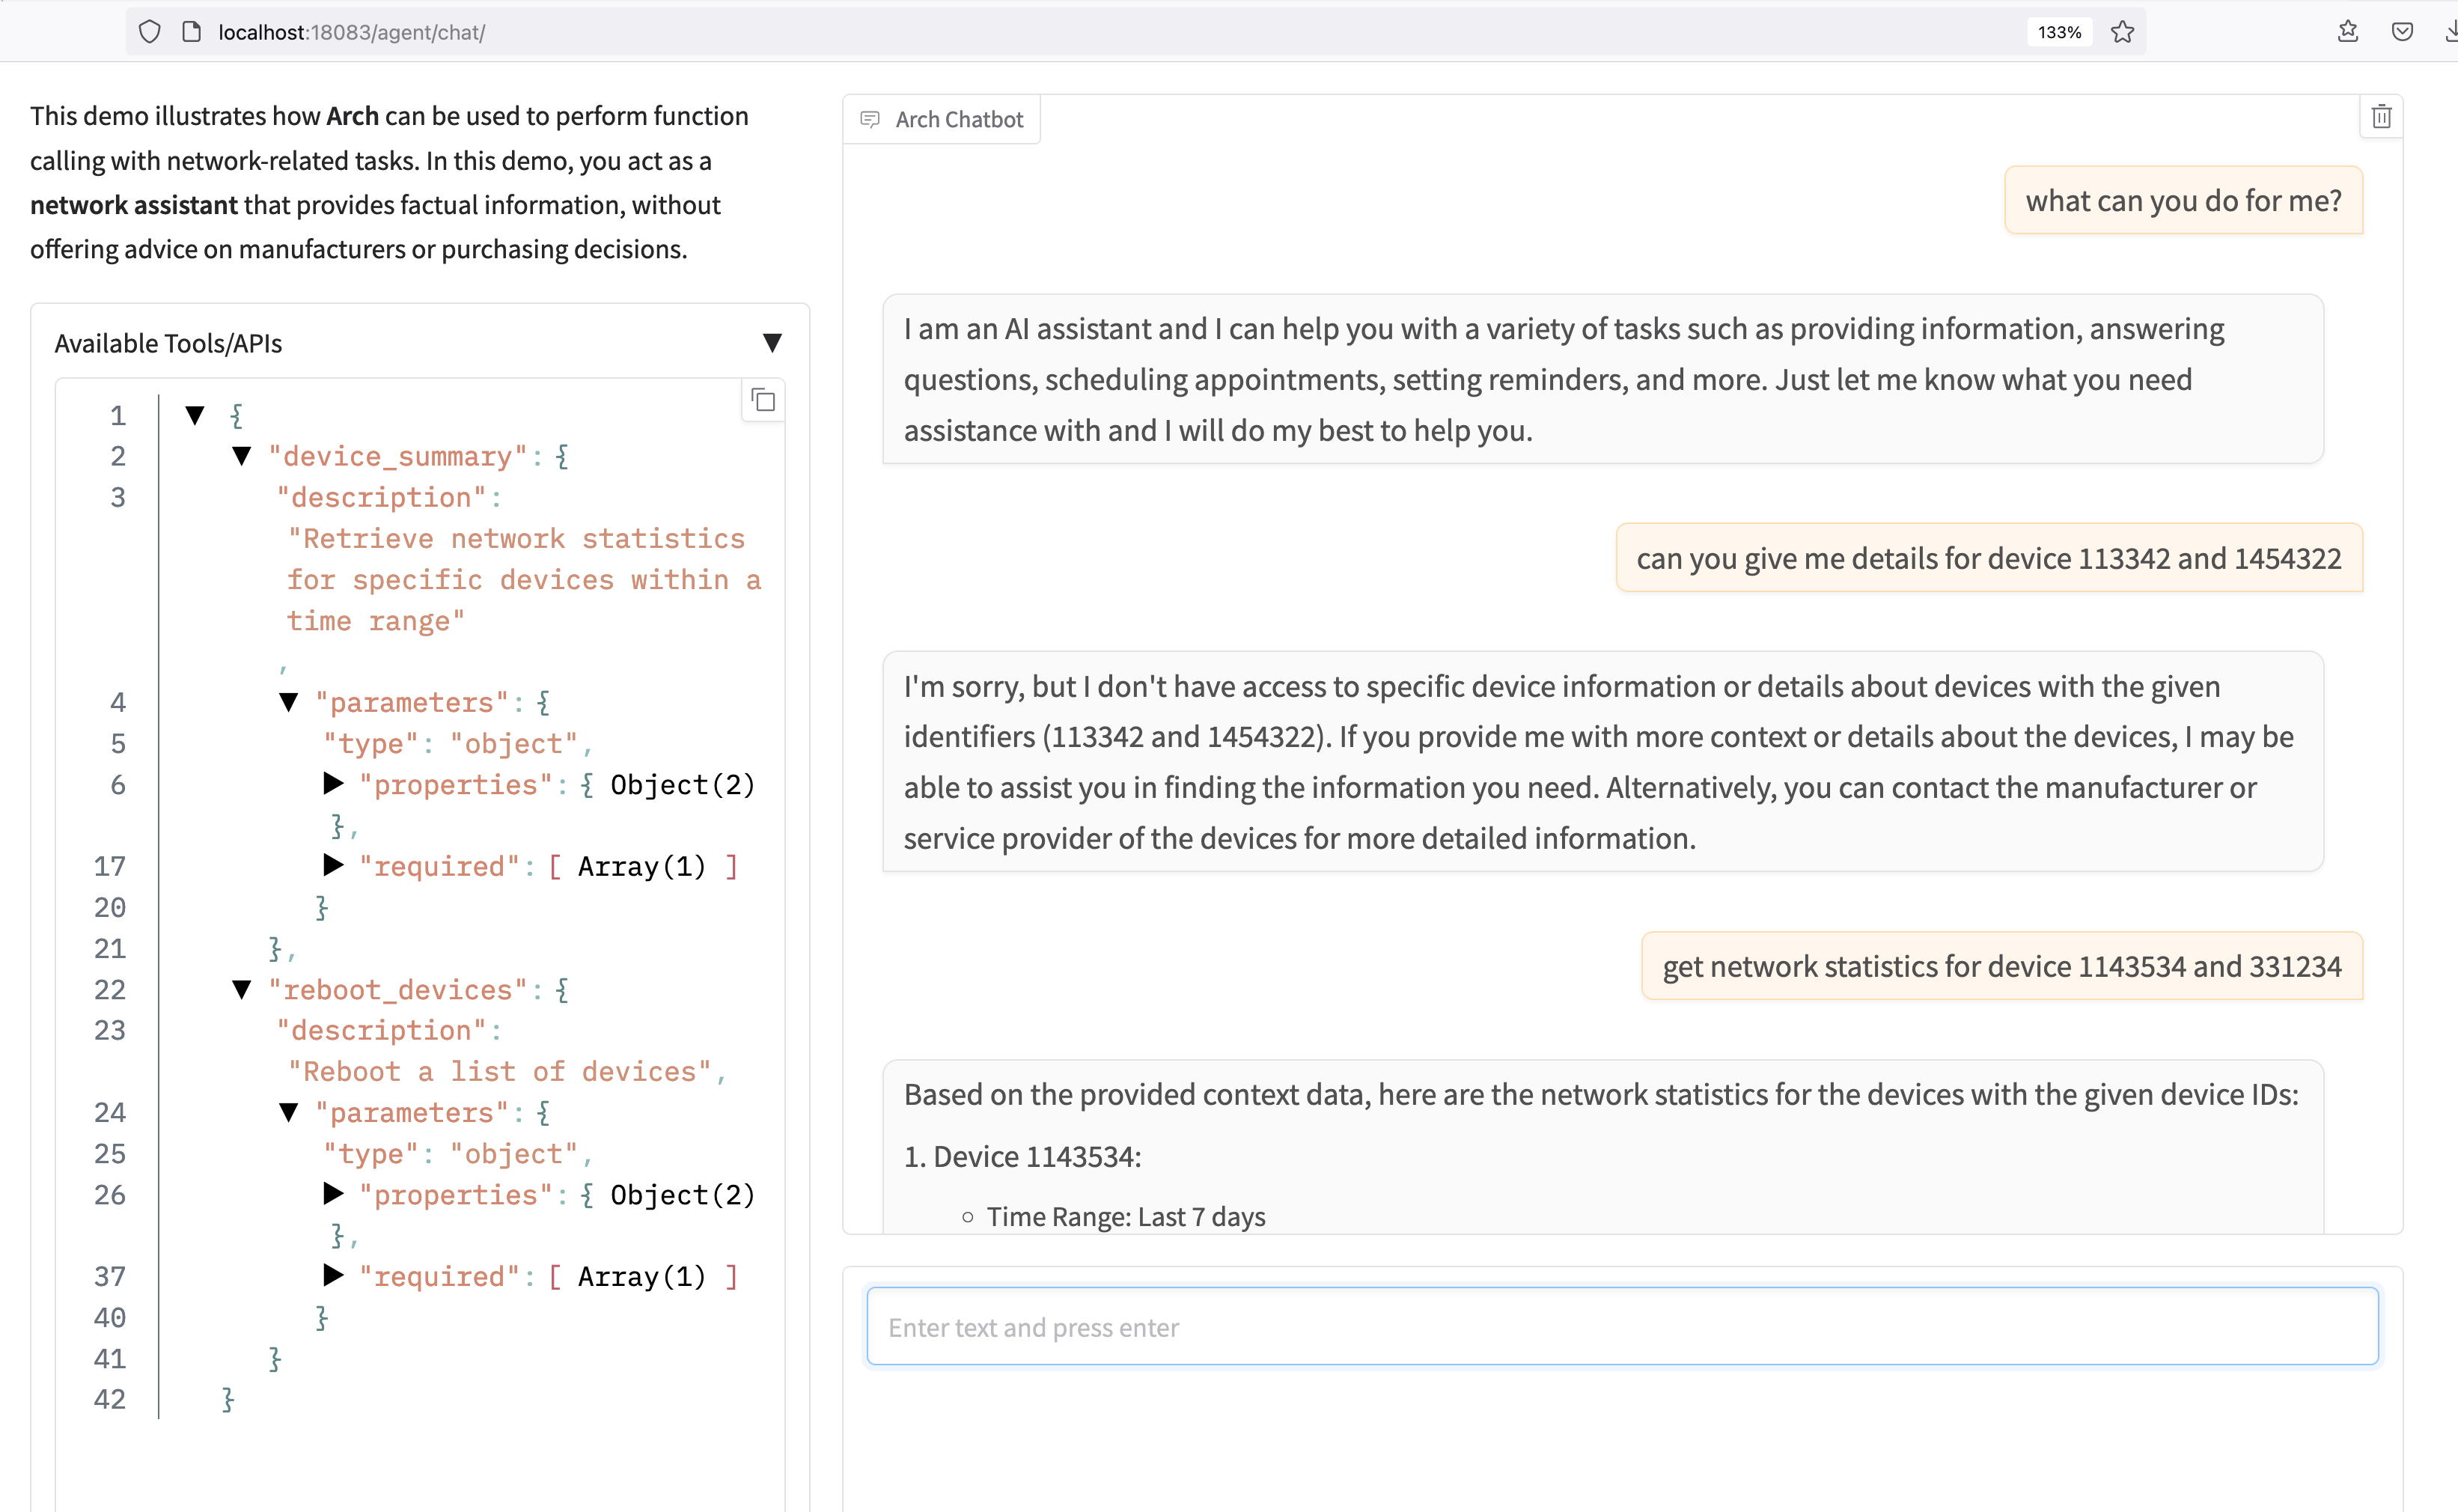Focus the "Enter text and press enter" box
The image size is (2458, 1512).
1622,1327
